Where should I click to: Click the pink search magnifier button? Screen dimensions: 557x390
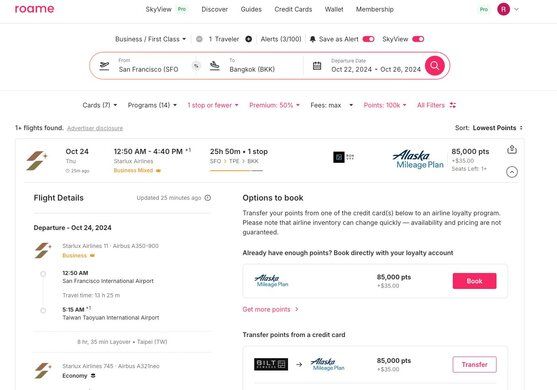click(434, 66)
